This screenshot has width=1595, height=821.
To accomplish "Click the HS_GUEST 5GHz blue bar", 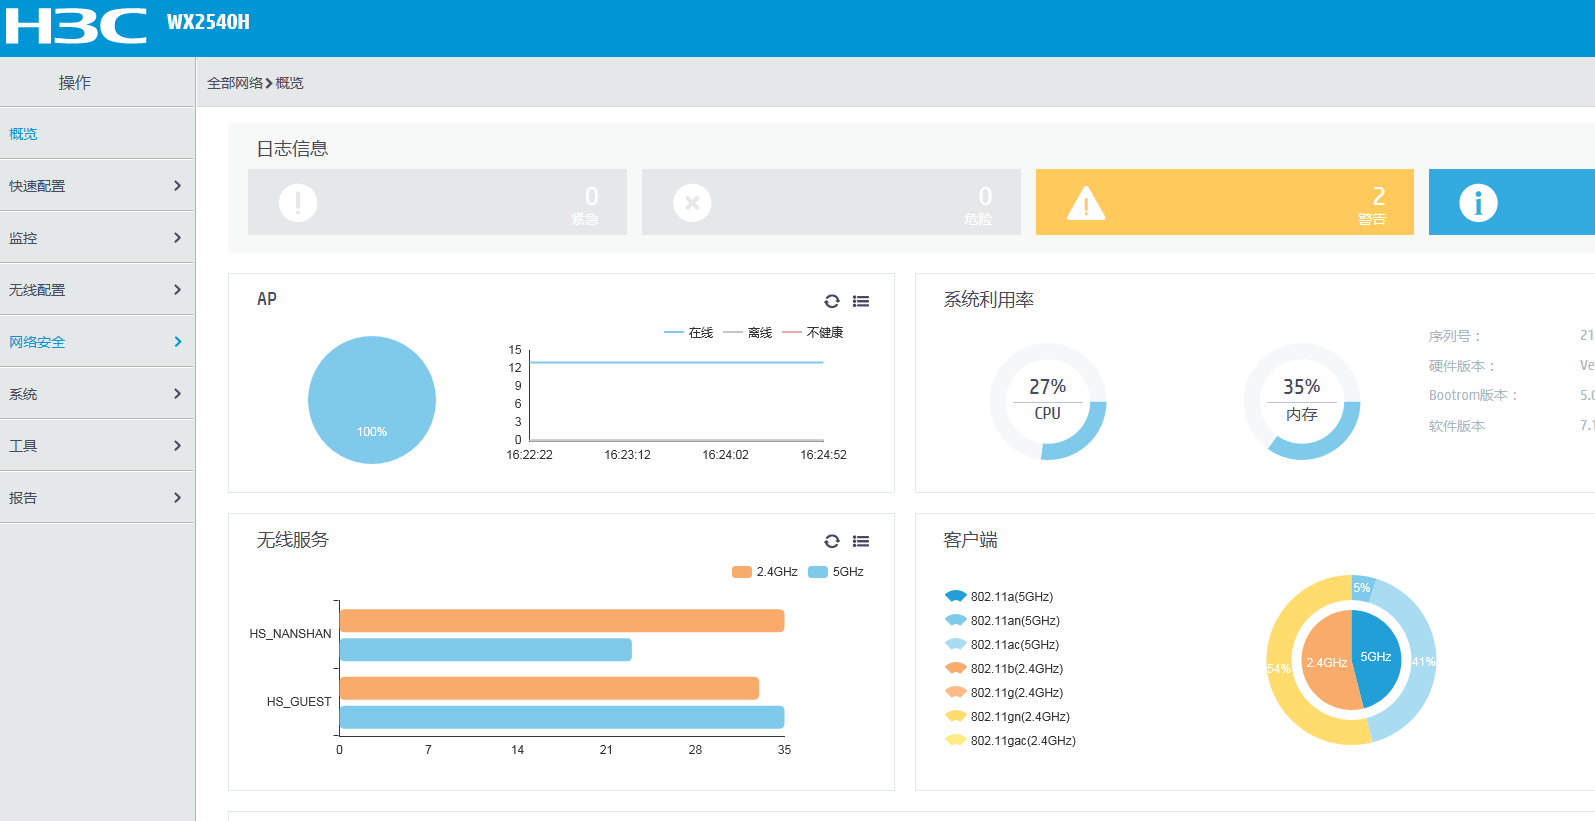I will [561, 717].
